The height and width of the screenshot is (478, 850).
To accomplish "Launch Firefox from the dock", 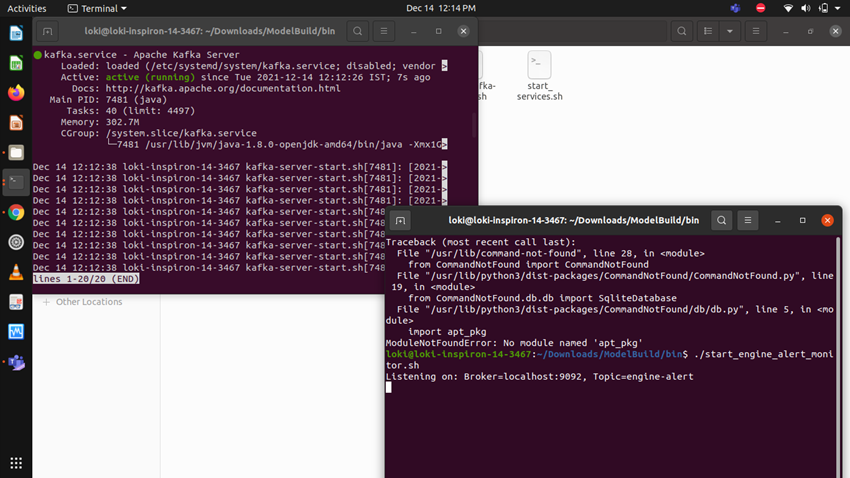I will click(16, 93).
